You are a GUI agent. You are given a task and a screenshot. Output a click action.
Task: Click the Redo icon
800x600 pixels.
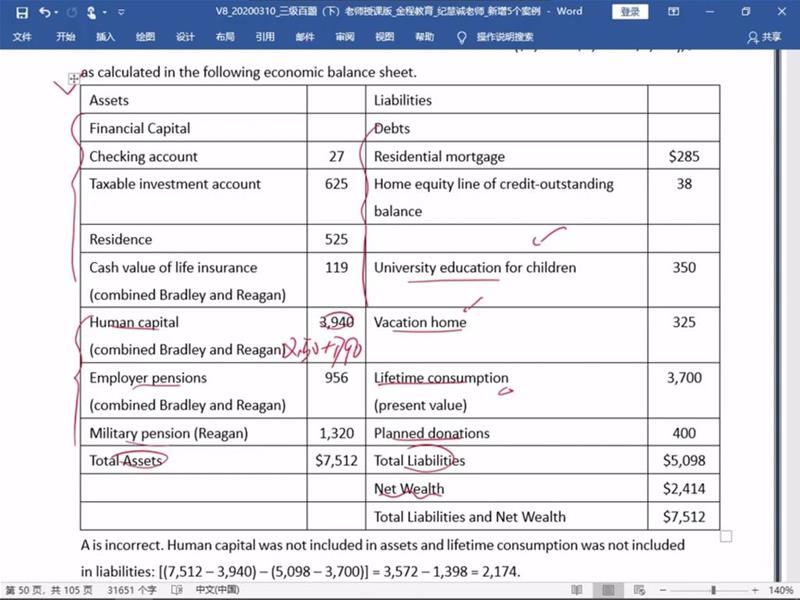[72, 12]
